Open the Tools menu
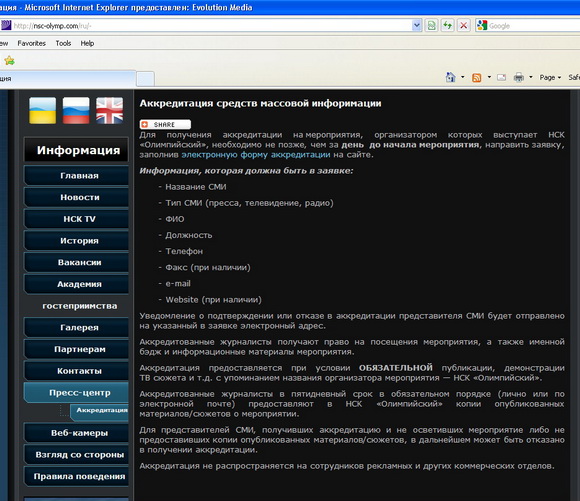The width and height of the screenshot is (580, 501). [63, 43]
